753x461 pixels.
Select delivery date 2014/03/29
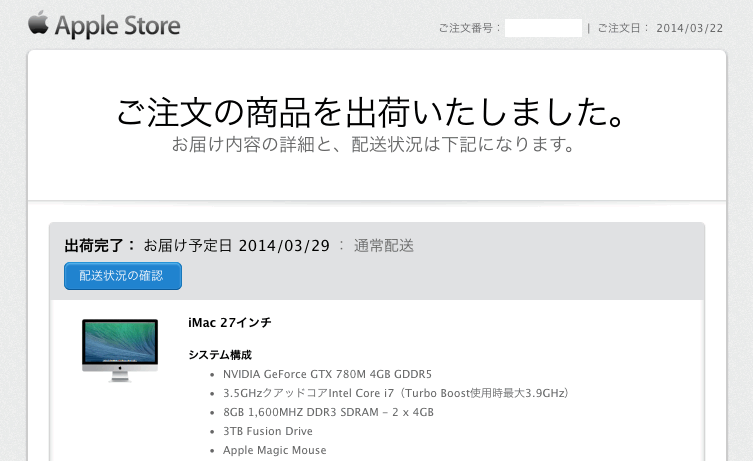click(284, 246)
